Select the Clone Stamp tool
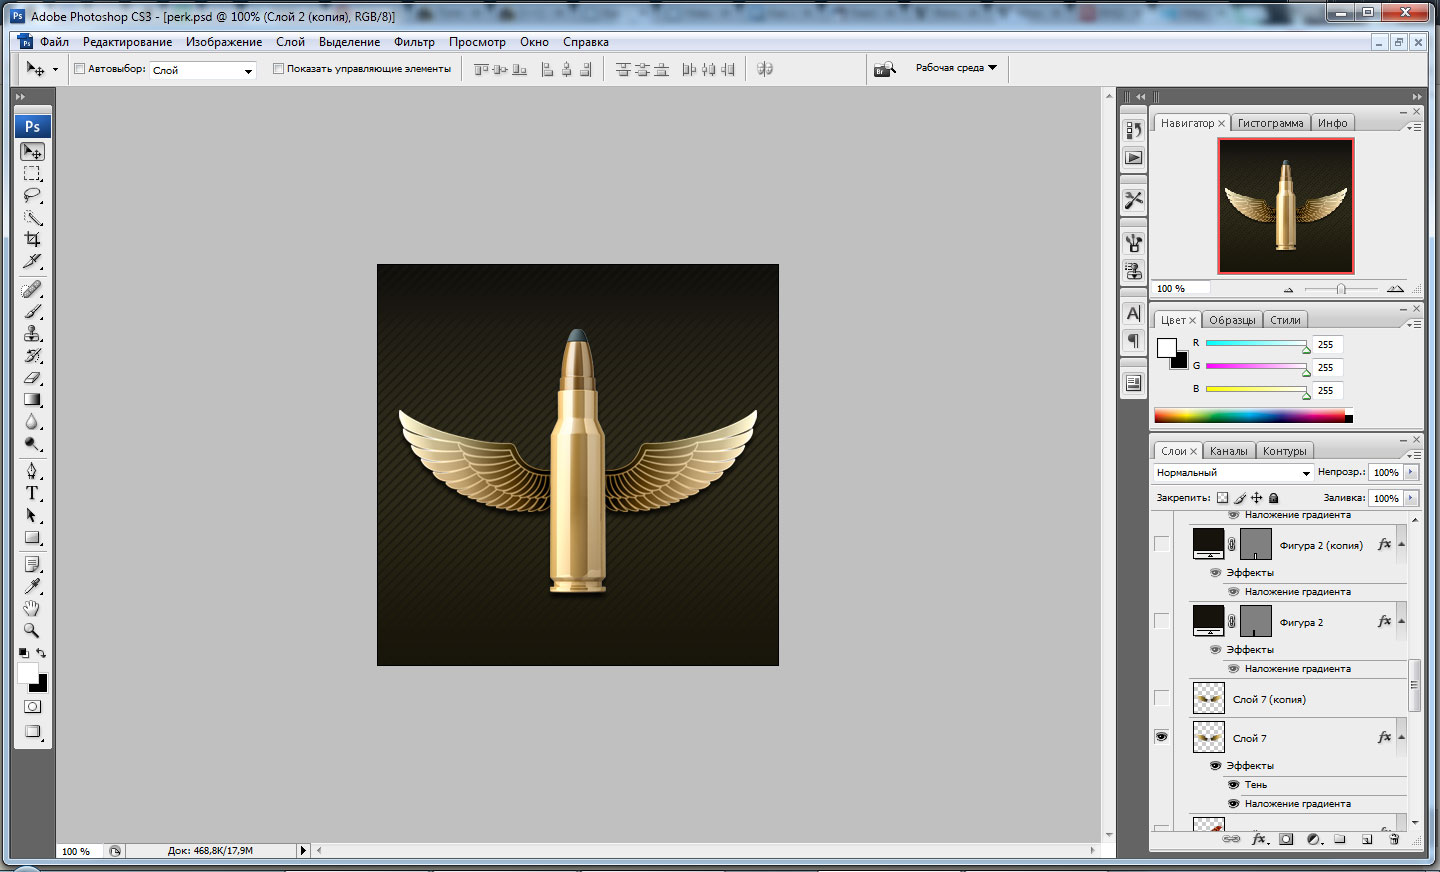Image resolution: width=1440 pixels, height=872 pixels. tap(33, 334)
